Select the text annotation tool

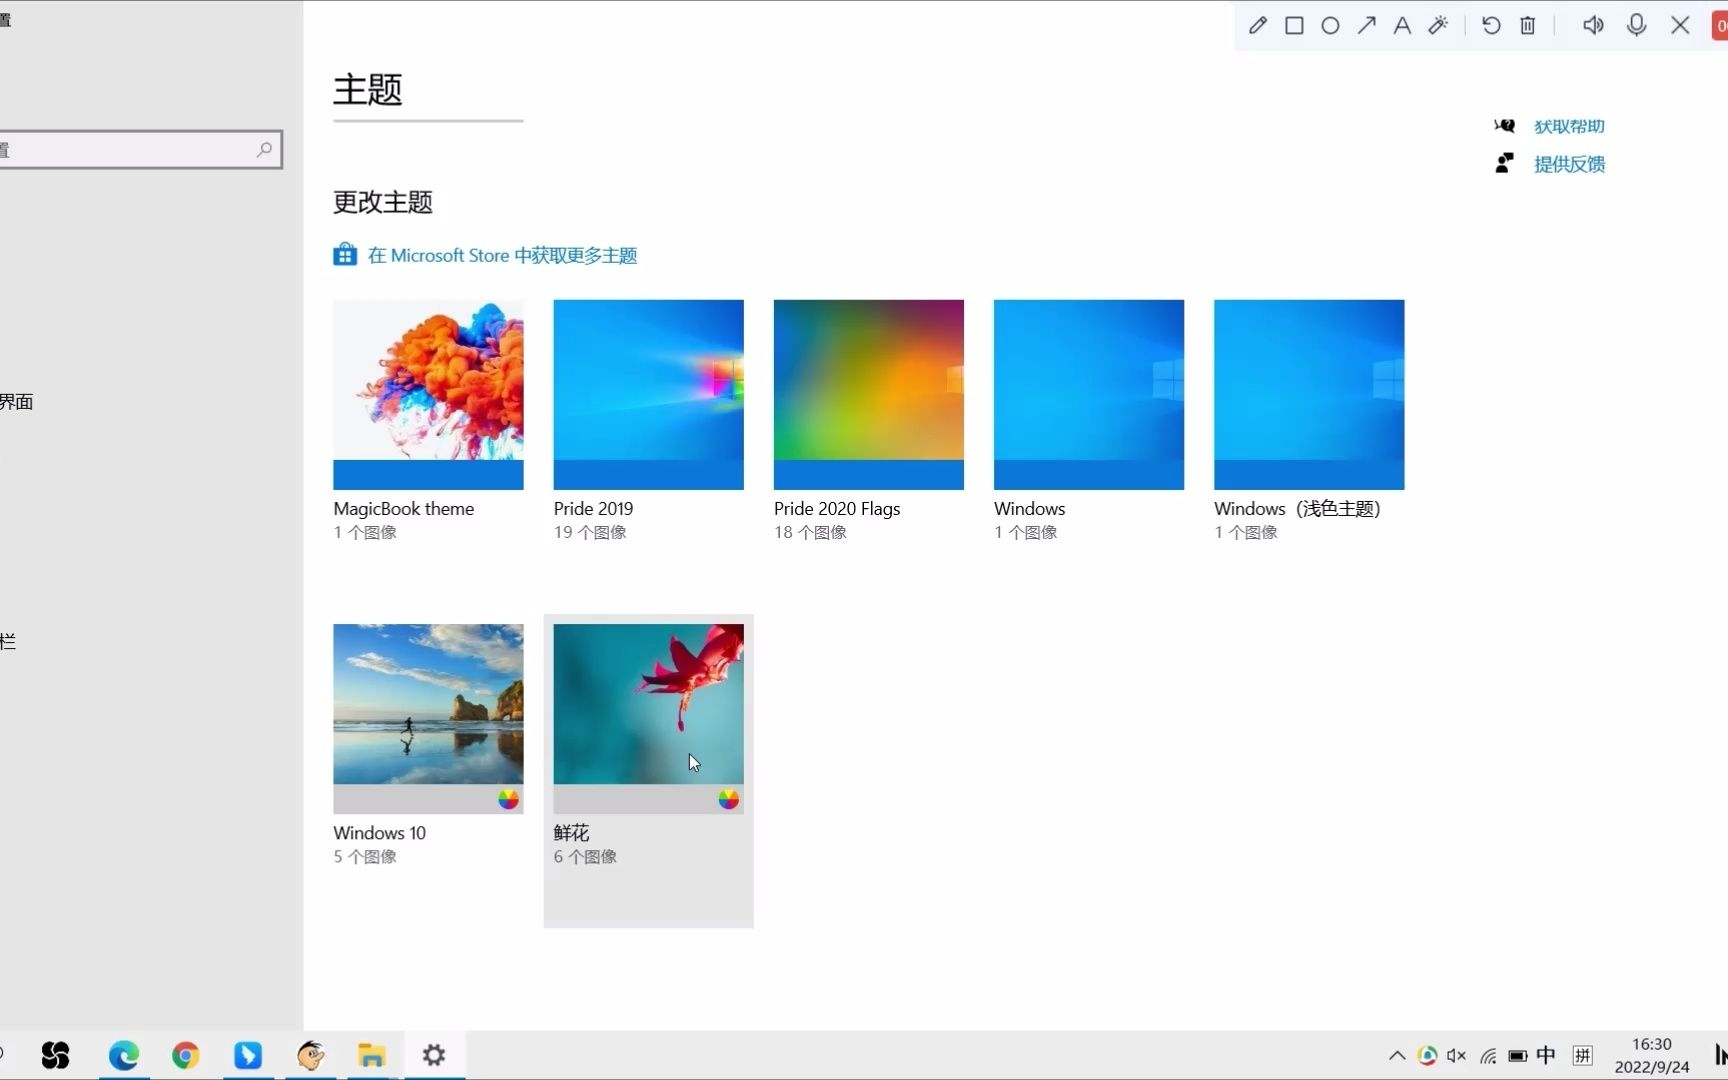point(1402,25)
